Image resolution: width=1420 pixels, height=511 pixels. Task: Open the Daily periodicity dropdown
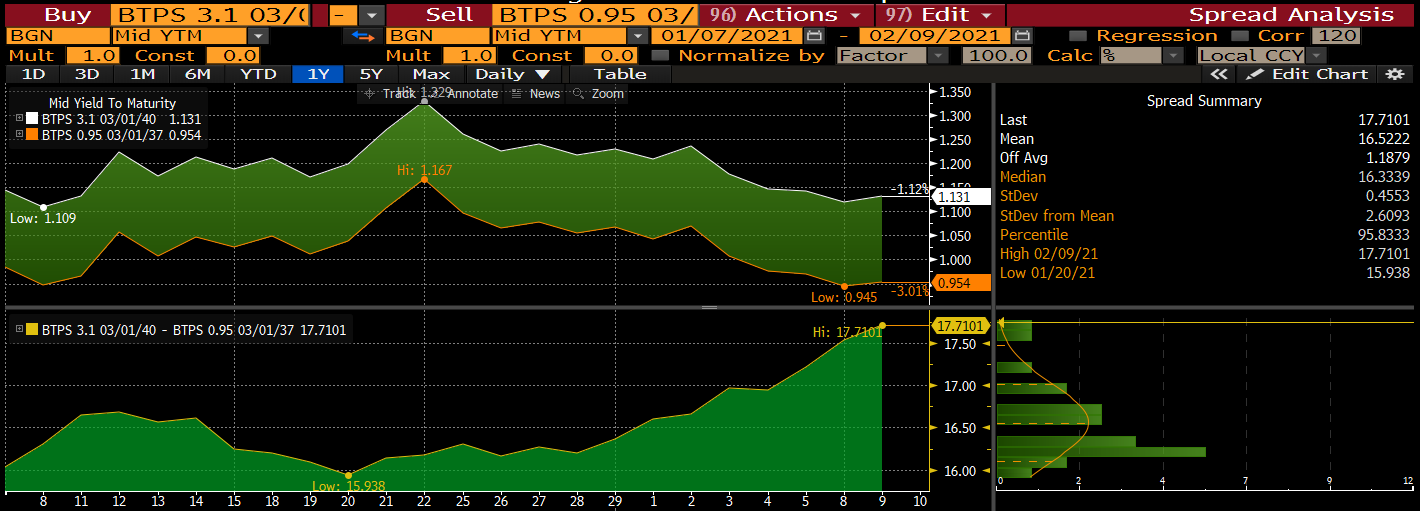[513, 74]
